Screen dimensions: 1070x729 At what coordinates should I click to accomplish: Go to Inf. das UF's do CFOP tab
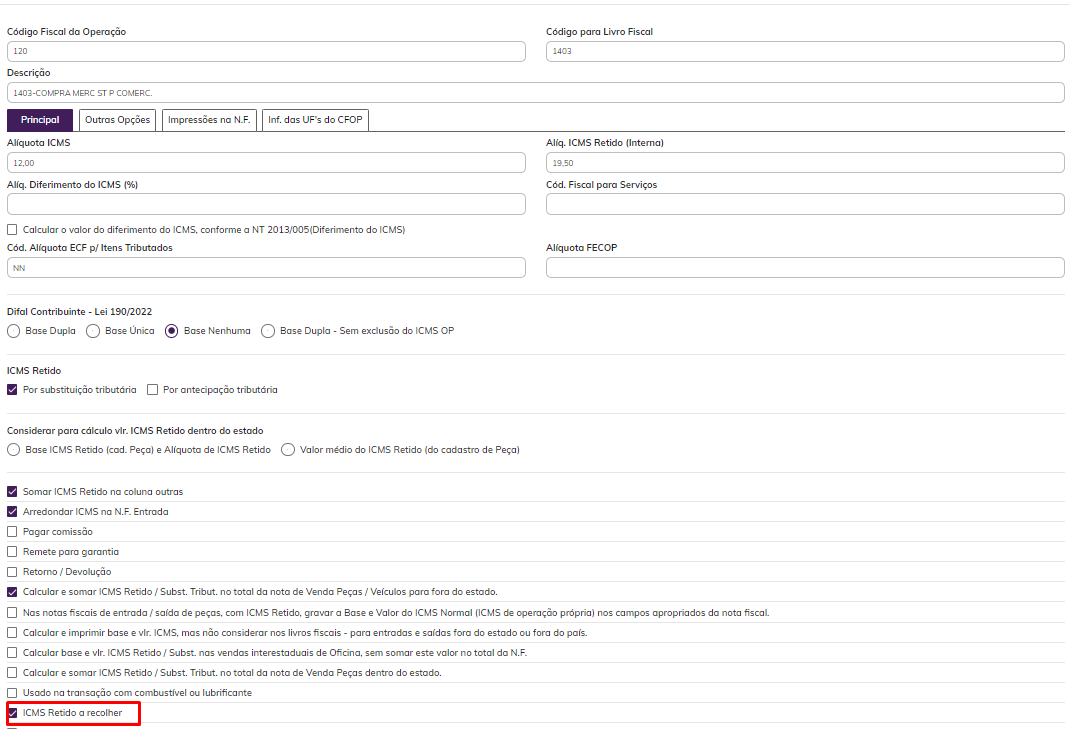(x=316, y=120)
